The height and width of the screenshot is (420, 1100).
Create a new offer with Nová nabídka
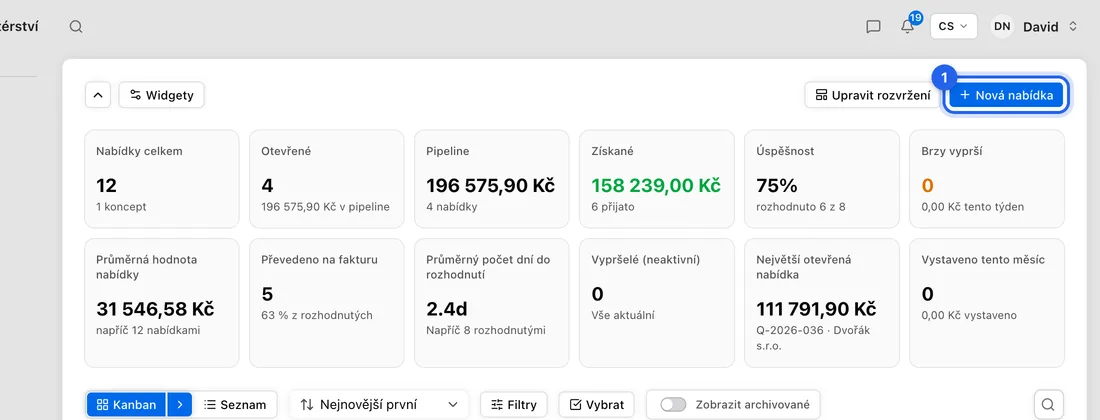pos(1006,95)
